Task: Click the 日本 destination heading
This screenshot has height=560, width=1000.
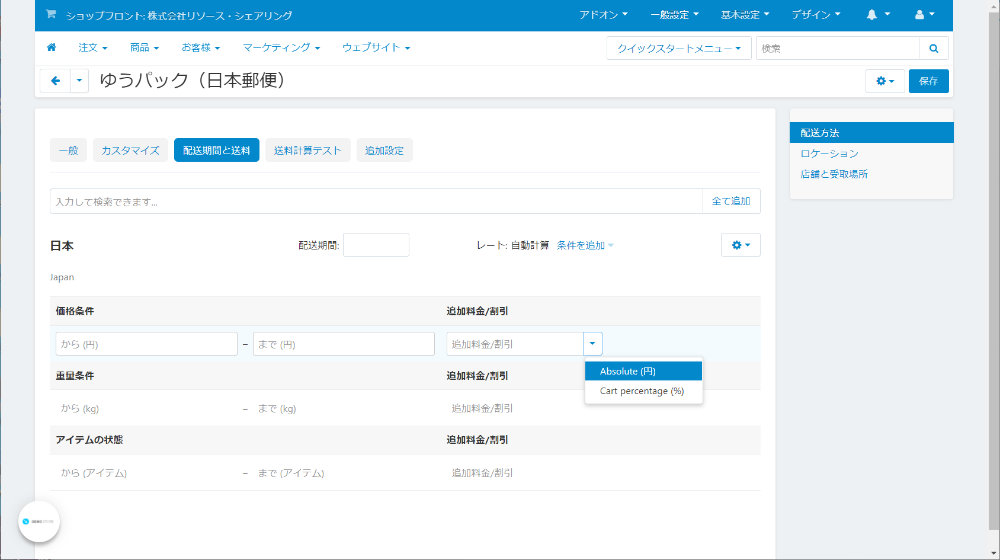Action: [62, 246]
